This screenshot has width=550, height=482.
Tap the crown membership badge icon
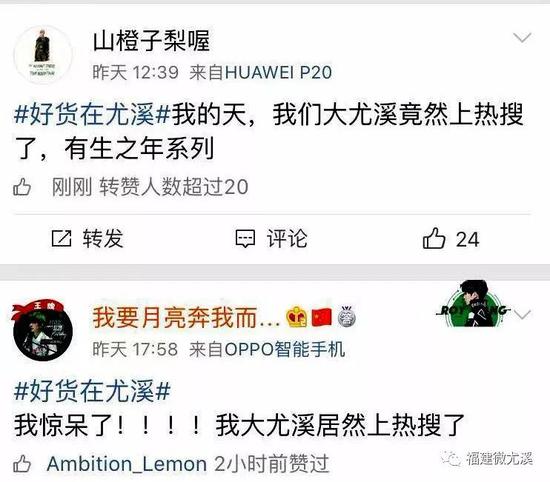click(x=296, y=317)
